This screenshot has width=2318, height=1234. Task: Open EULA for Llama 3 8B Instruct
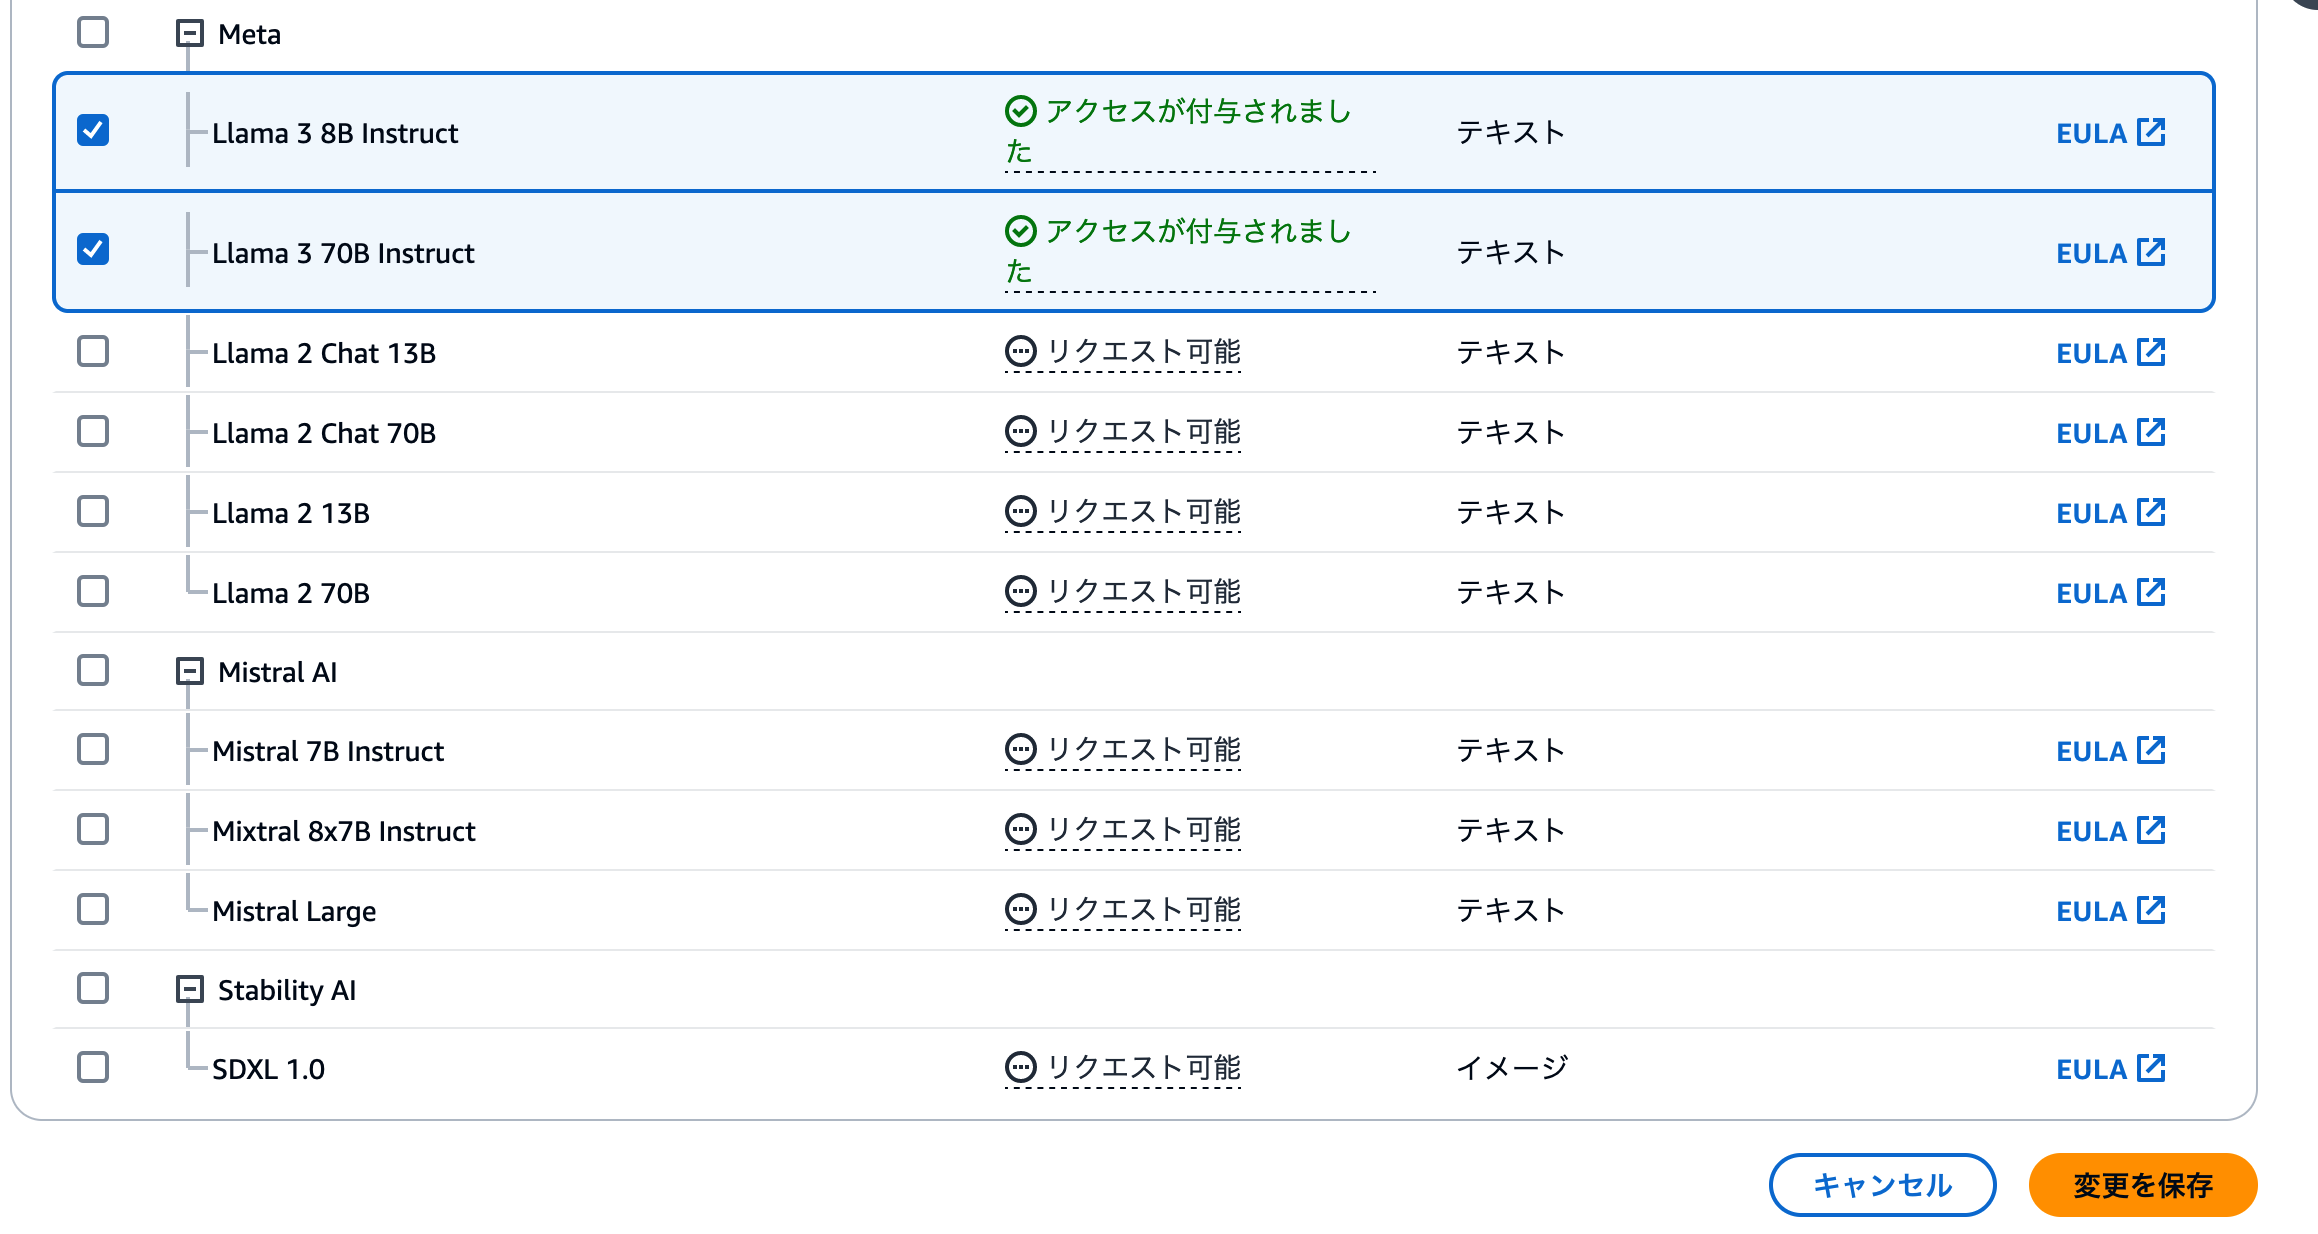pos(2110,132)
